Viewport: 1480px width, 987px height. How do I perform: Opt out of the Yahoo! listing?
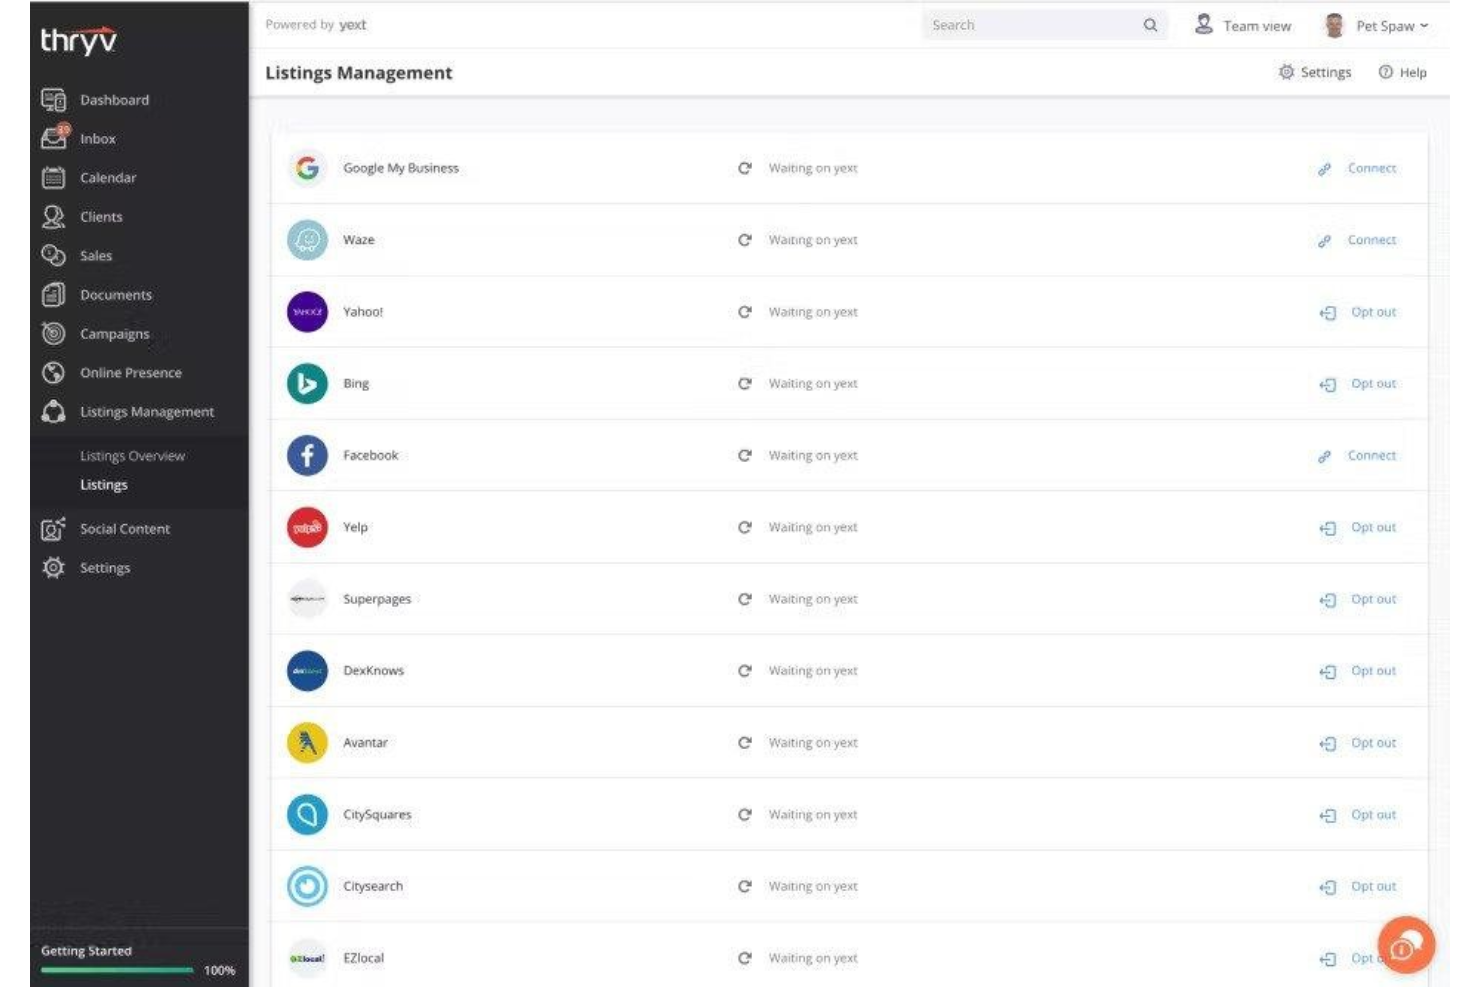pos(1358,312)
